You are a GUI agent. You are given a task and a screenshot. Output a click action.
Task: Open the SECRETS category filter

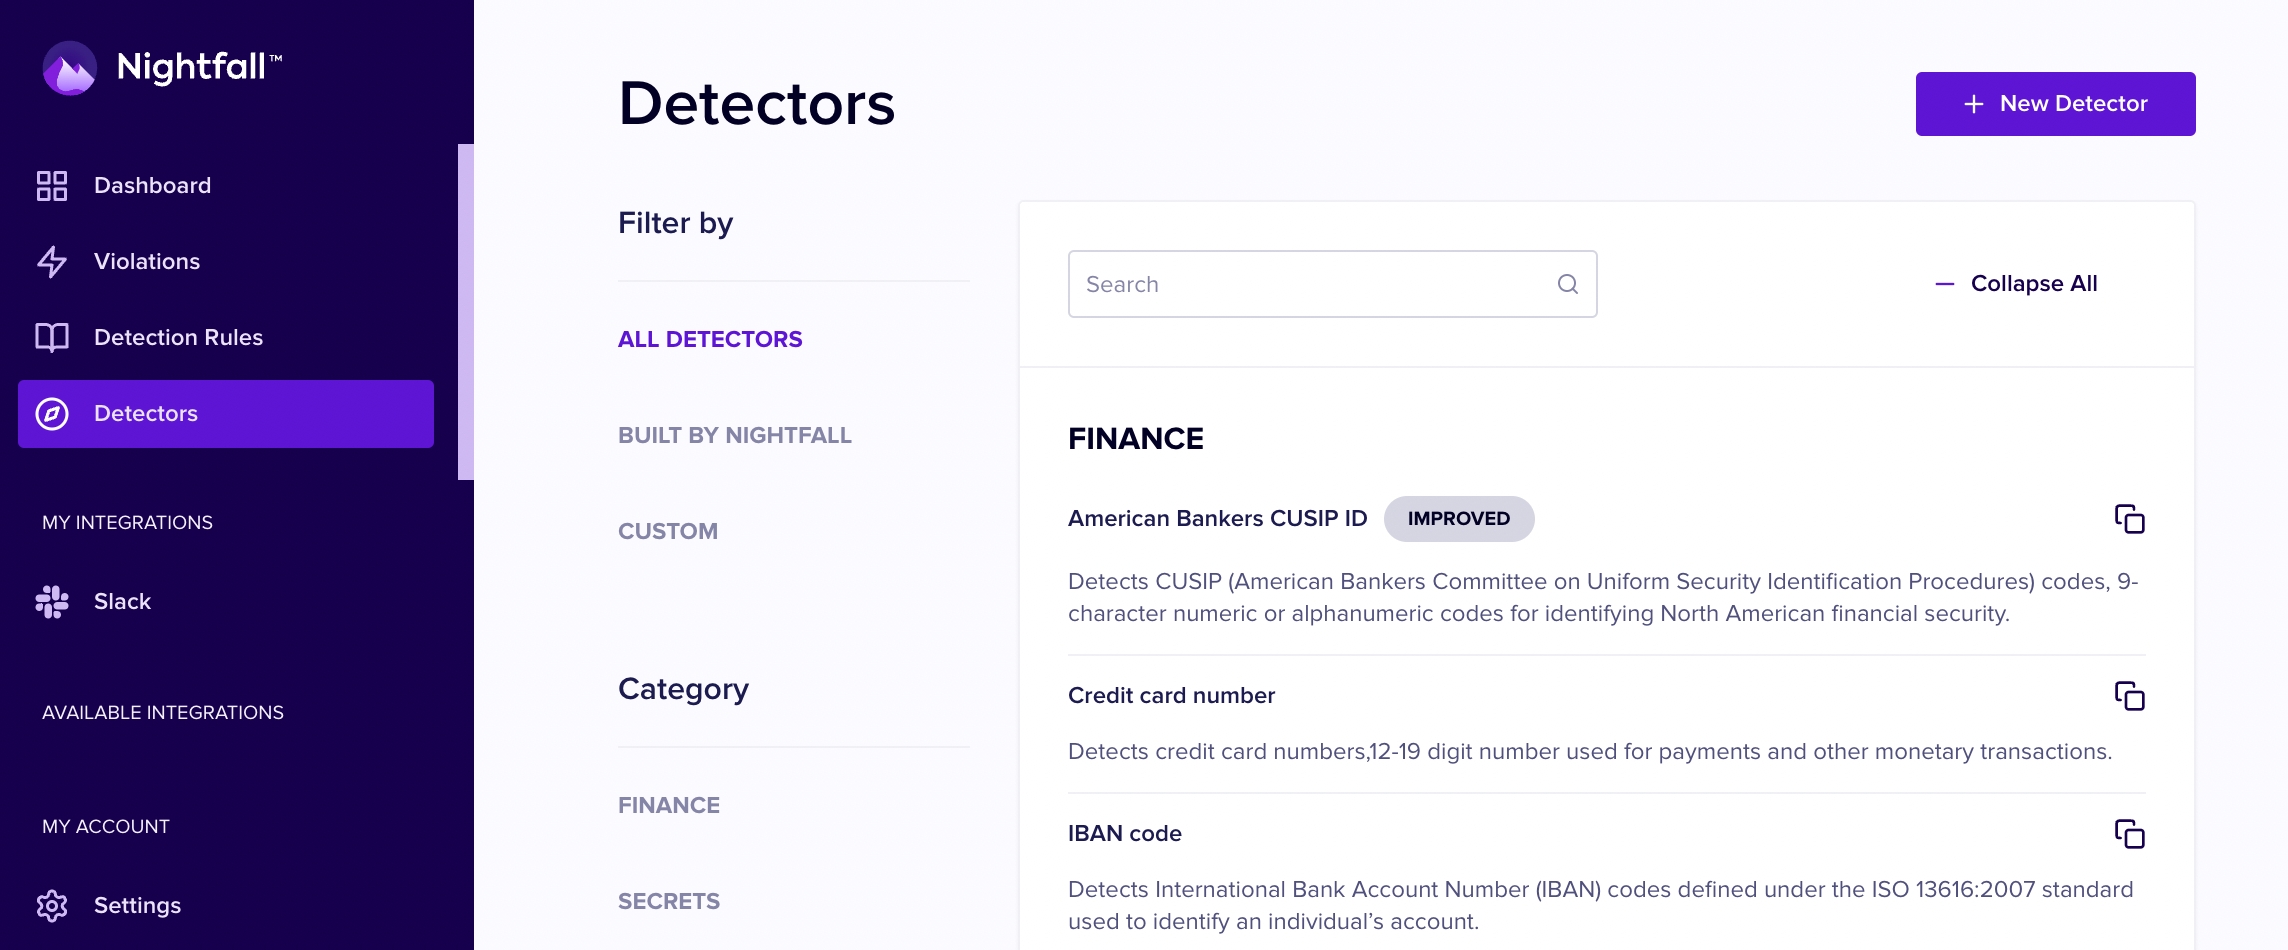pos(668,901)
